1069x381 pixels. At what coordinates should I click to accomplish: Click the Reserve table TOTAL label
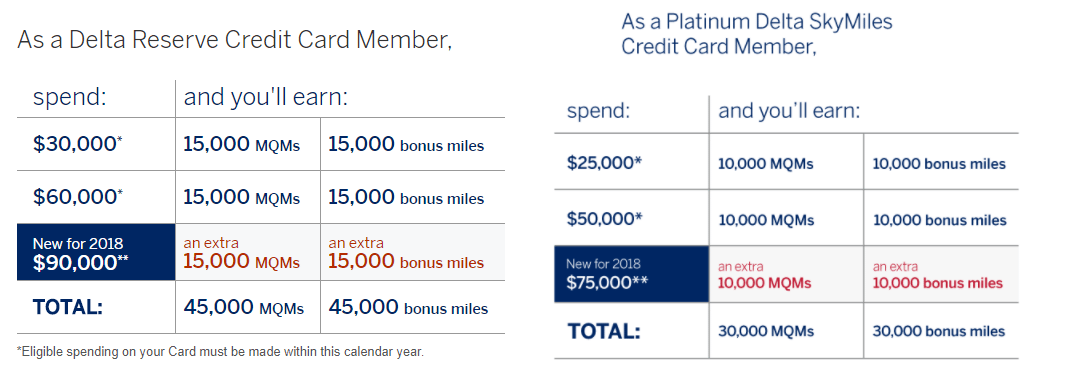pyautogui.click(x=67, y=307)
